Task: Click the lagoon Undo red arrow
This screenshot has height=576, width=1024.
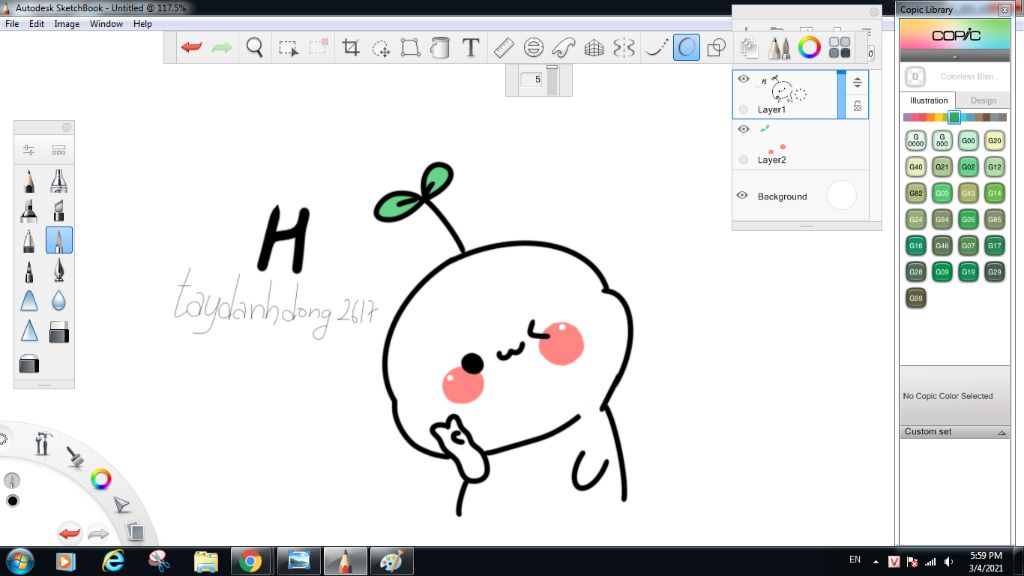Action: coord(69,533)
